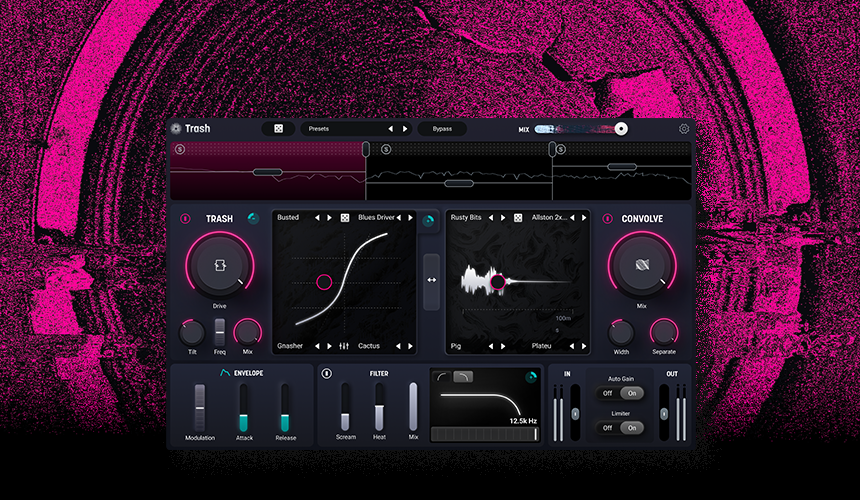Viewport: 860px width, 500px height.
Task: Click the Width knob
Action: coord(621,333)
